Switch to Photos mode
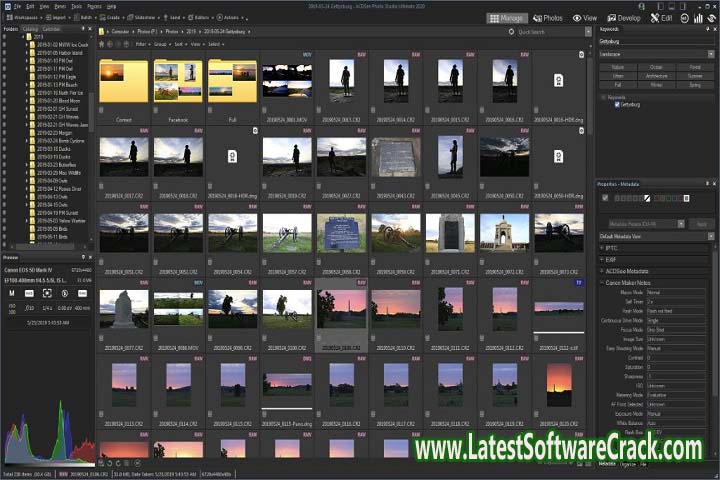 click(548, 18)
